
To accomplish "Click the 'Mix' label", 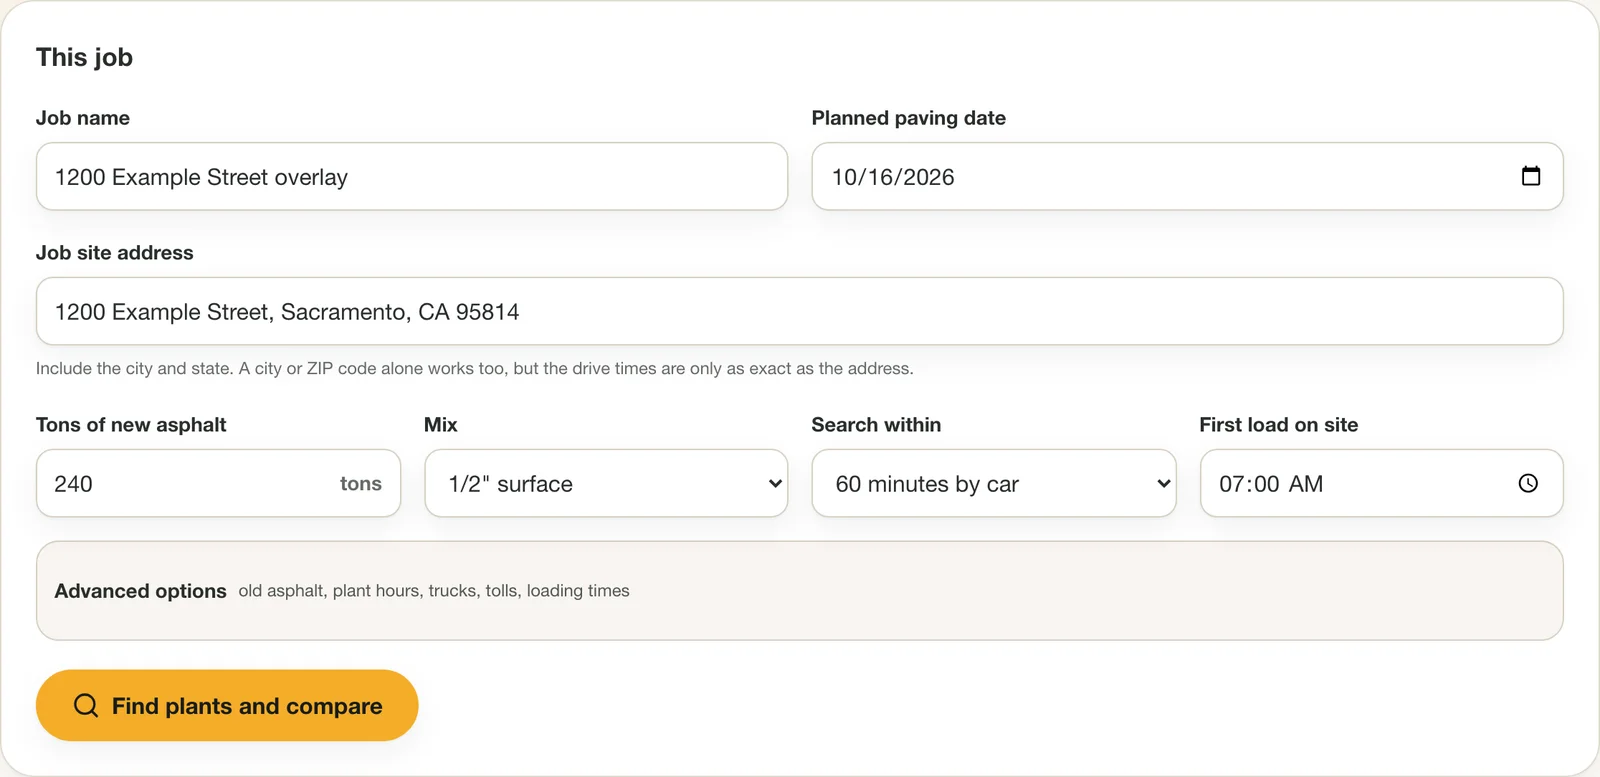I will [441, 425].
